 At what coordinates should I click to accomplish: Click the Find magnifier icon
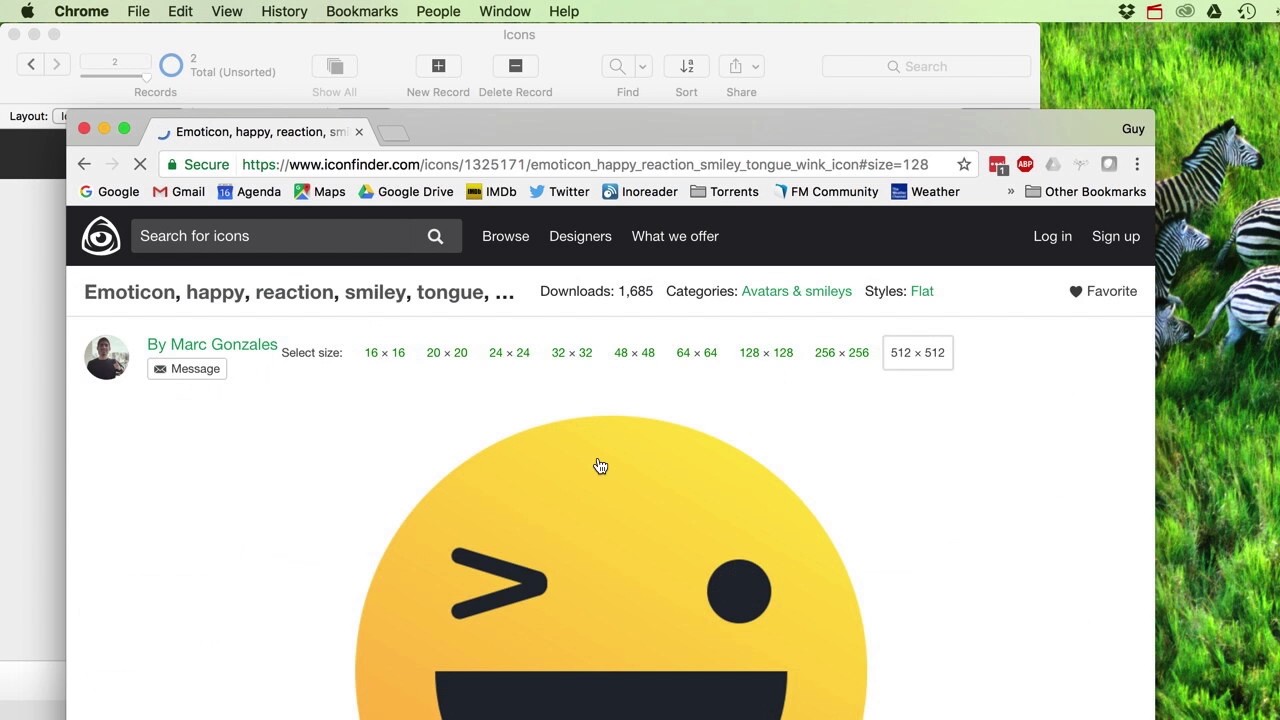tap(617, 66)
